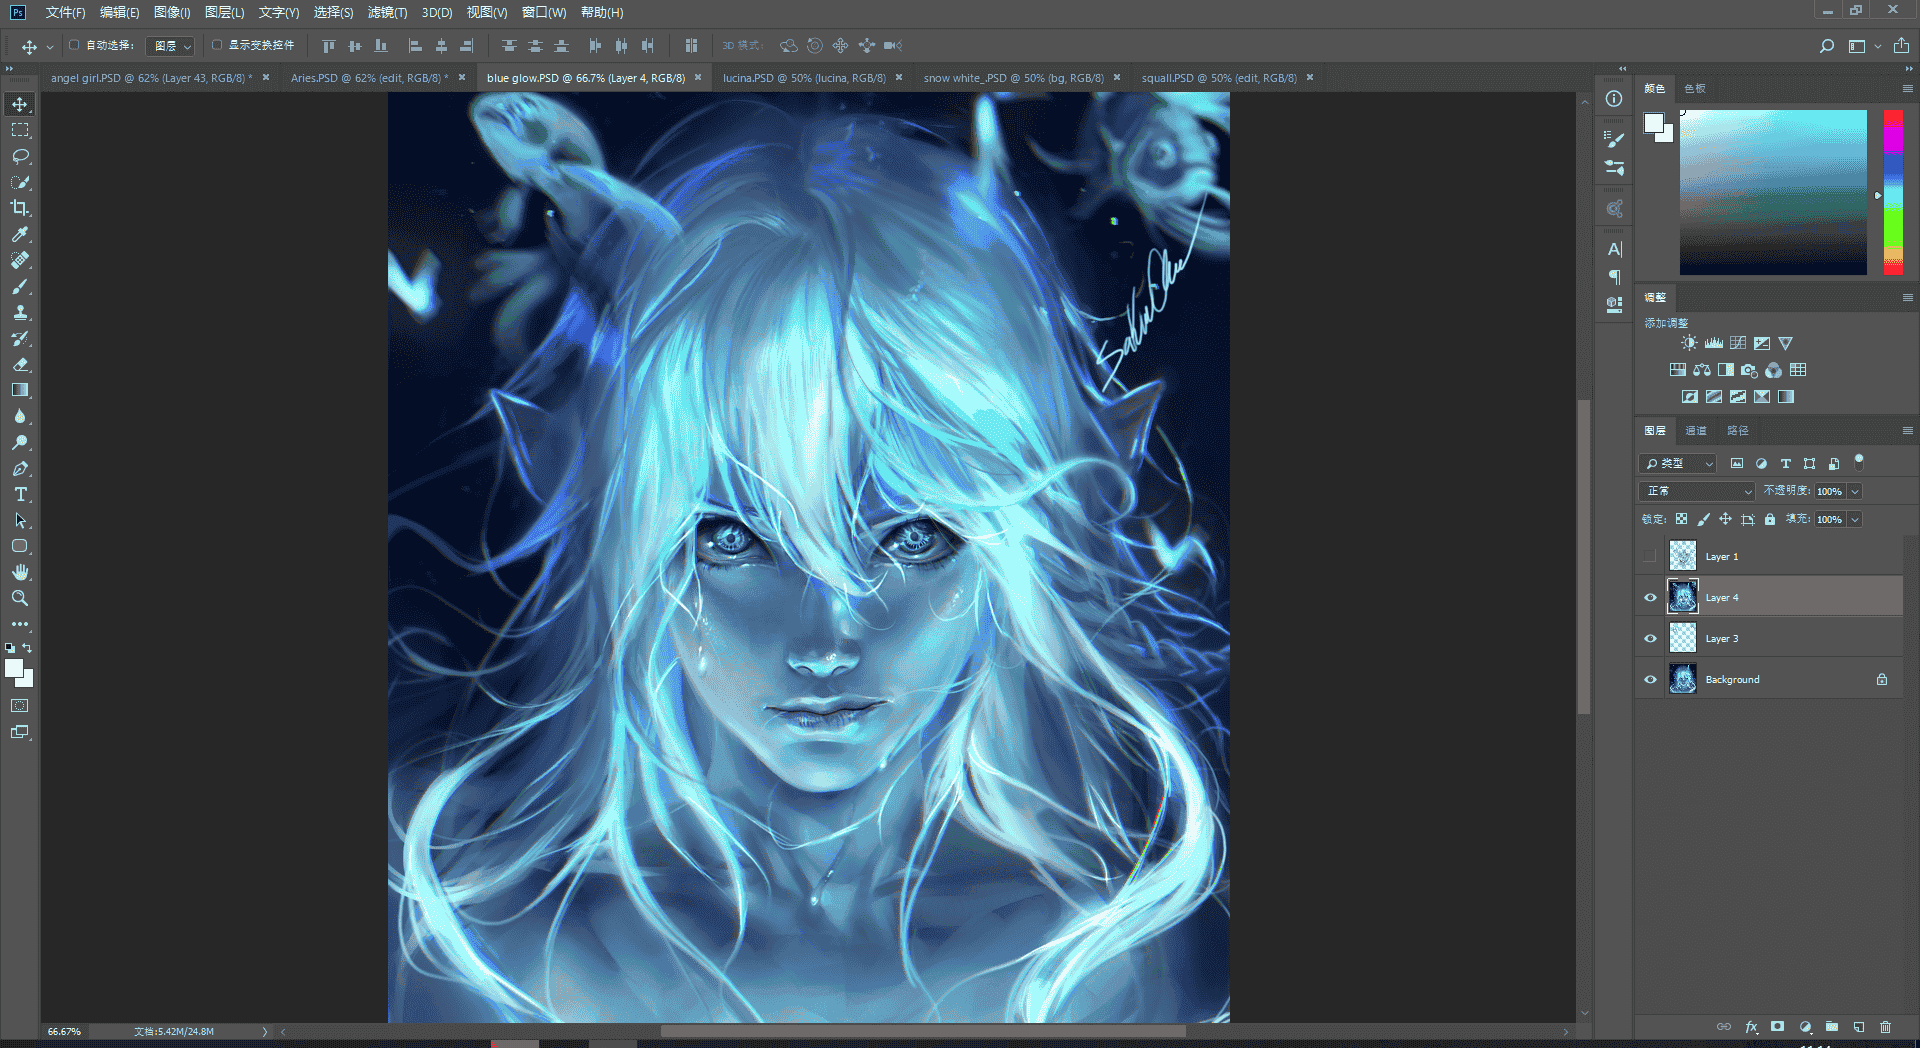Screen dimensions: 1920x1048
Task: Select the Eraser tool
Action: (x=20, y=364)
